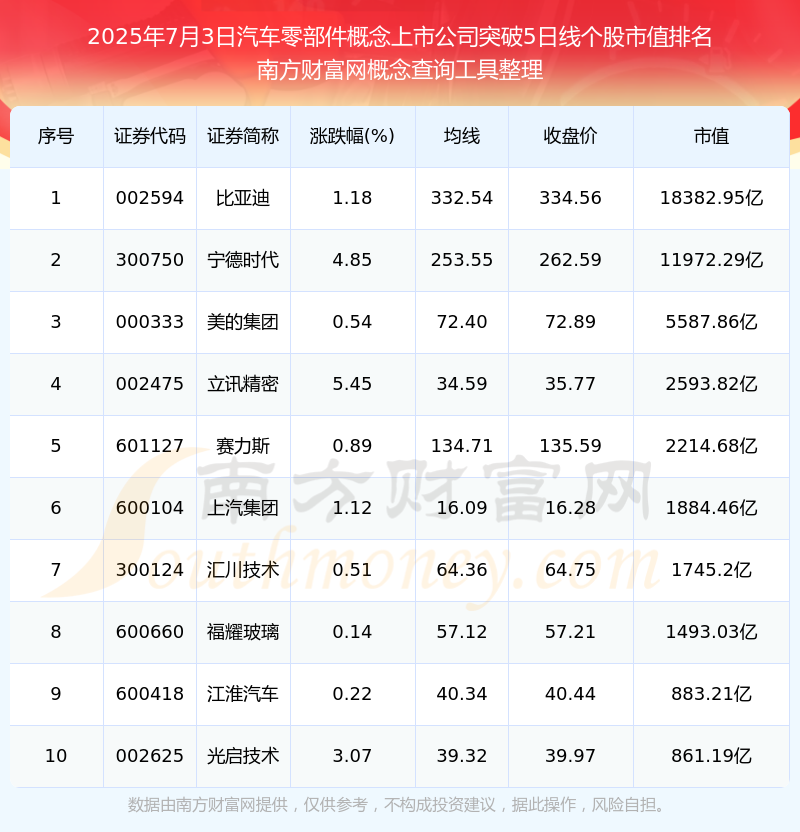Image resolution: width=800 pixels, height=832 pixels.
Task: Select stock code 300124
Action: coord(150,570)
